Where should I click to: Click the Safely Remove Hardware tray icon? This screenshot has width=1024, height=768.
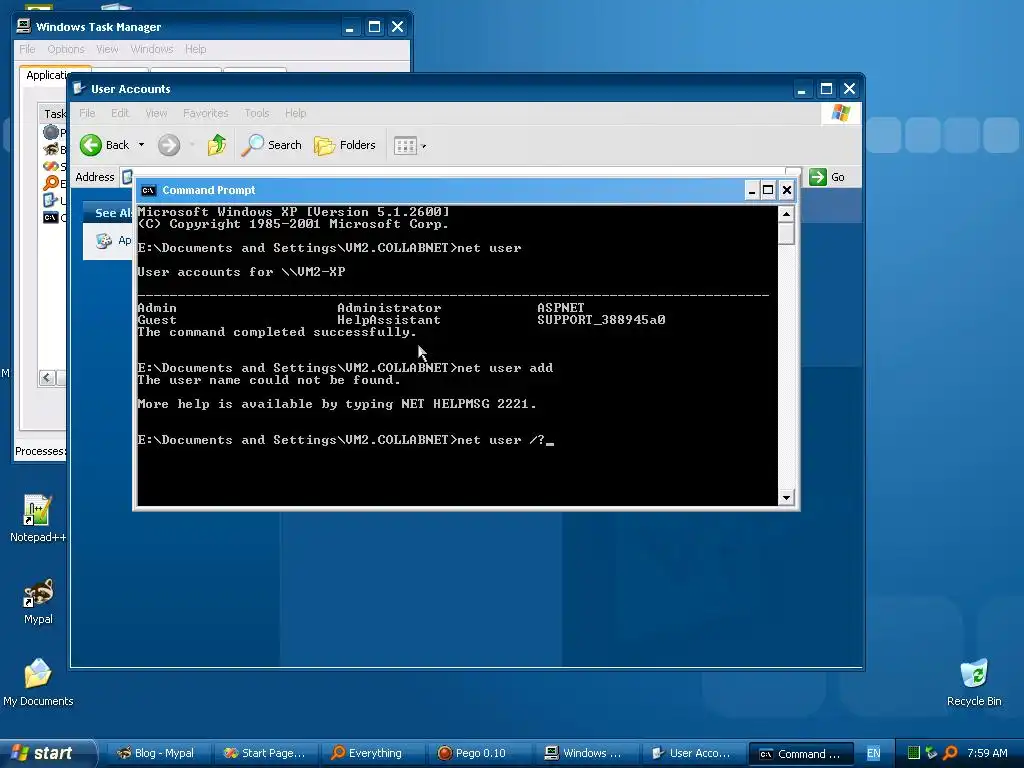931,753
